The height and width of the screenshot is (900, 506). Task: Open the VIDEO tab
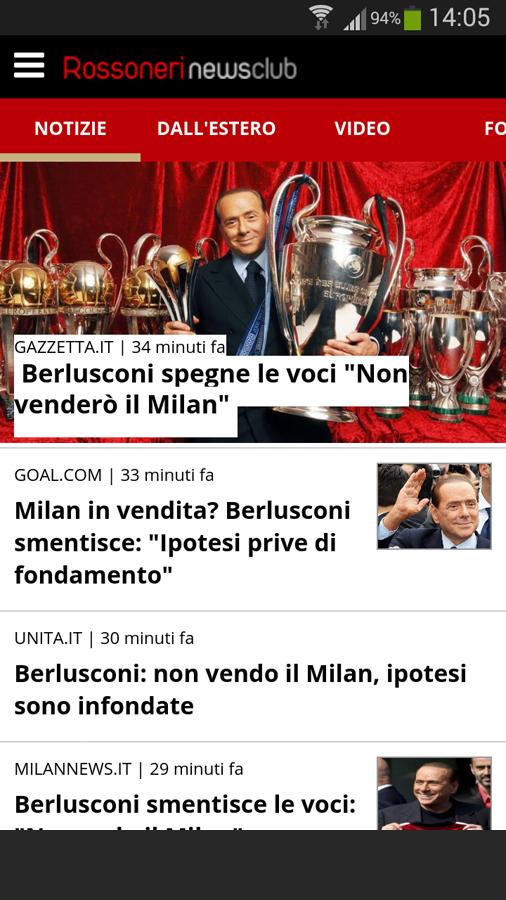pyautogui.click(x=362, y=129)
